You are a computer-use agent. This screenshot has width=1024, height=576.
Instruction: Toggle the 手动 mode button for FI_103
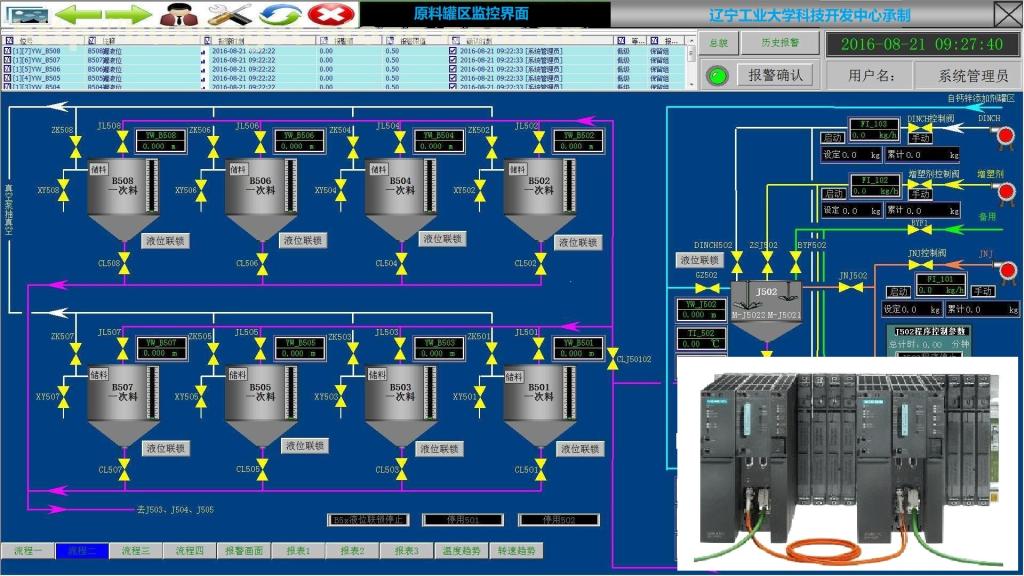pos(920,138)
